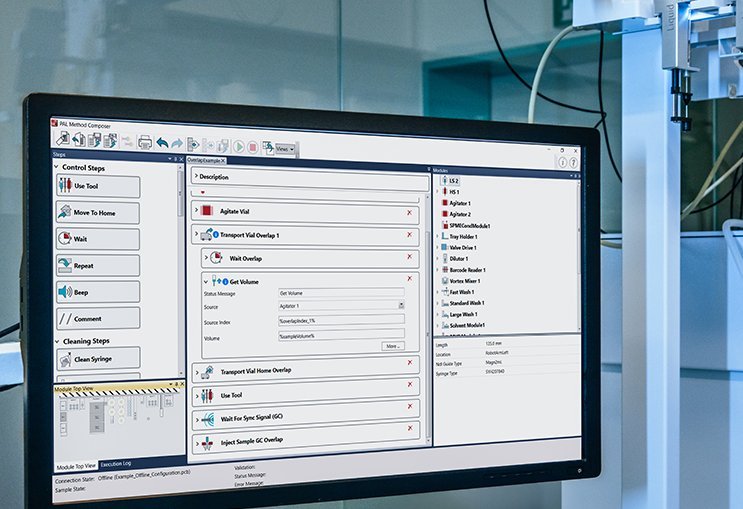Delete the Agitate Vial step with red X
743x509 pixels.
[409, 213]
